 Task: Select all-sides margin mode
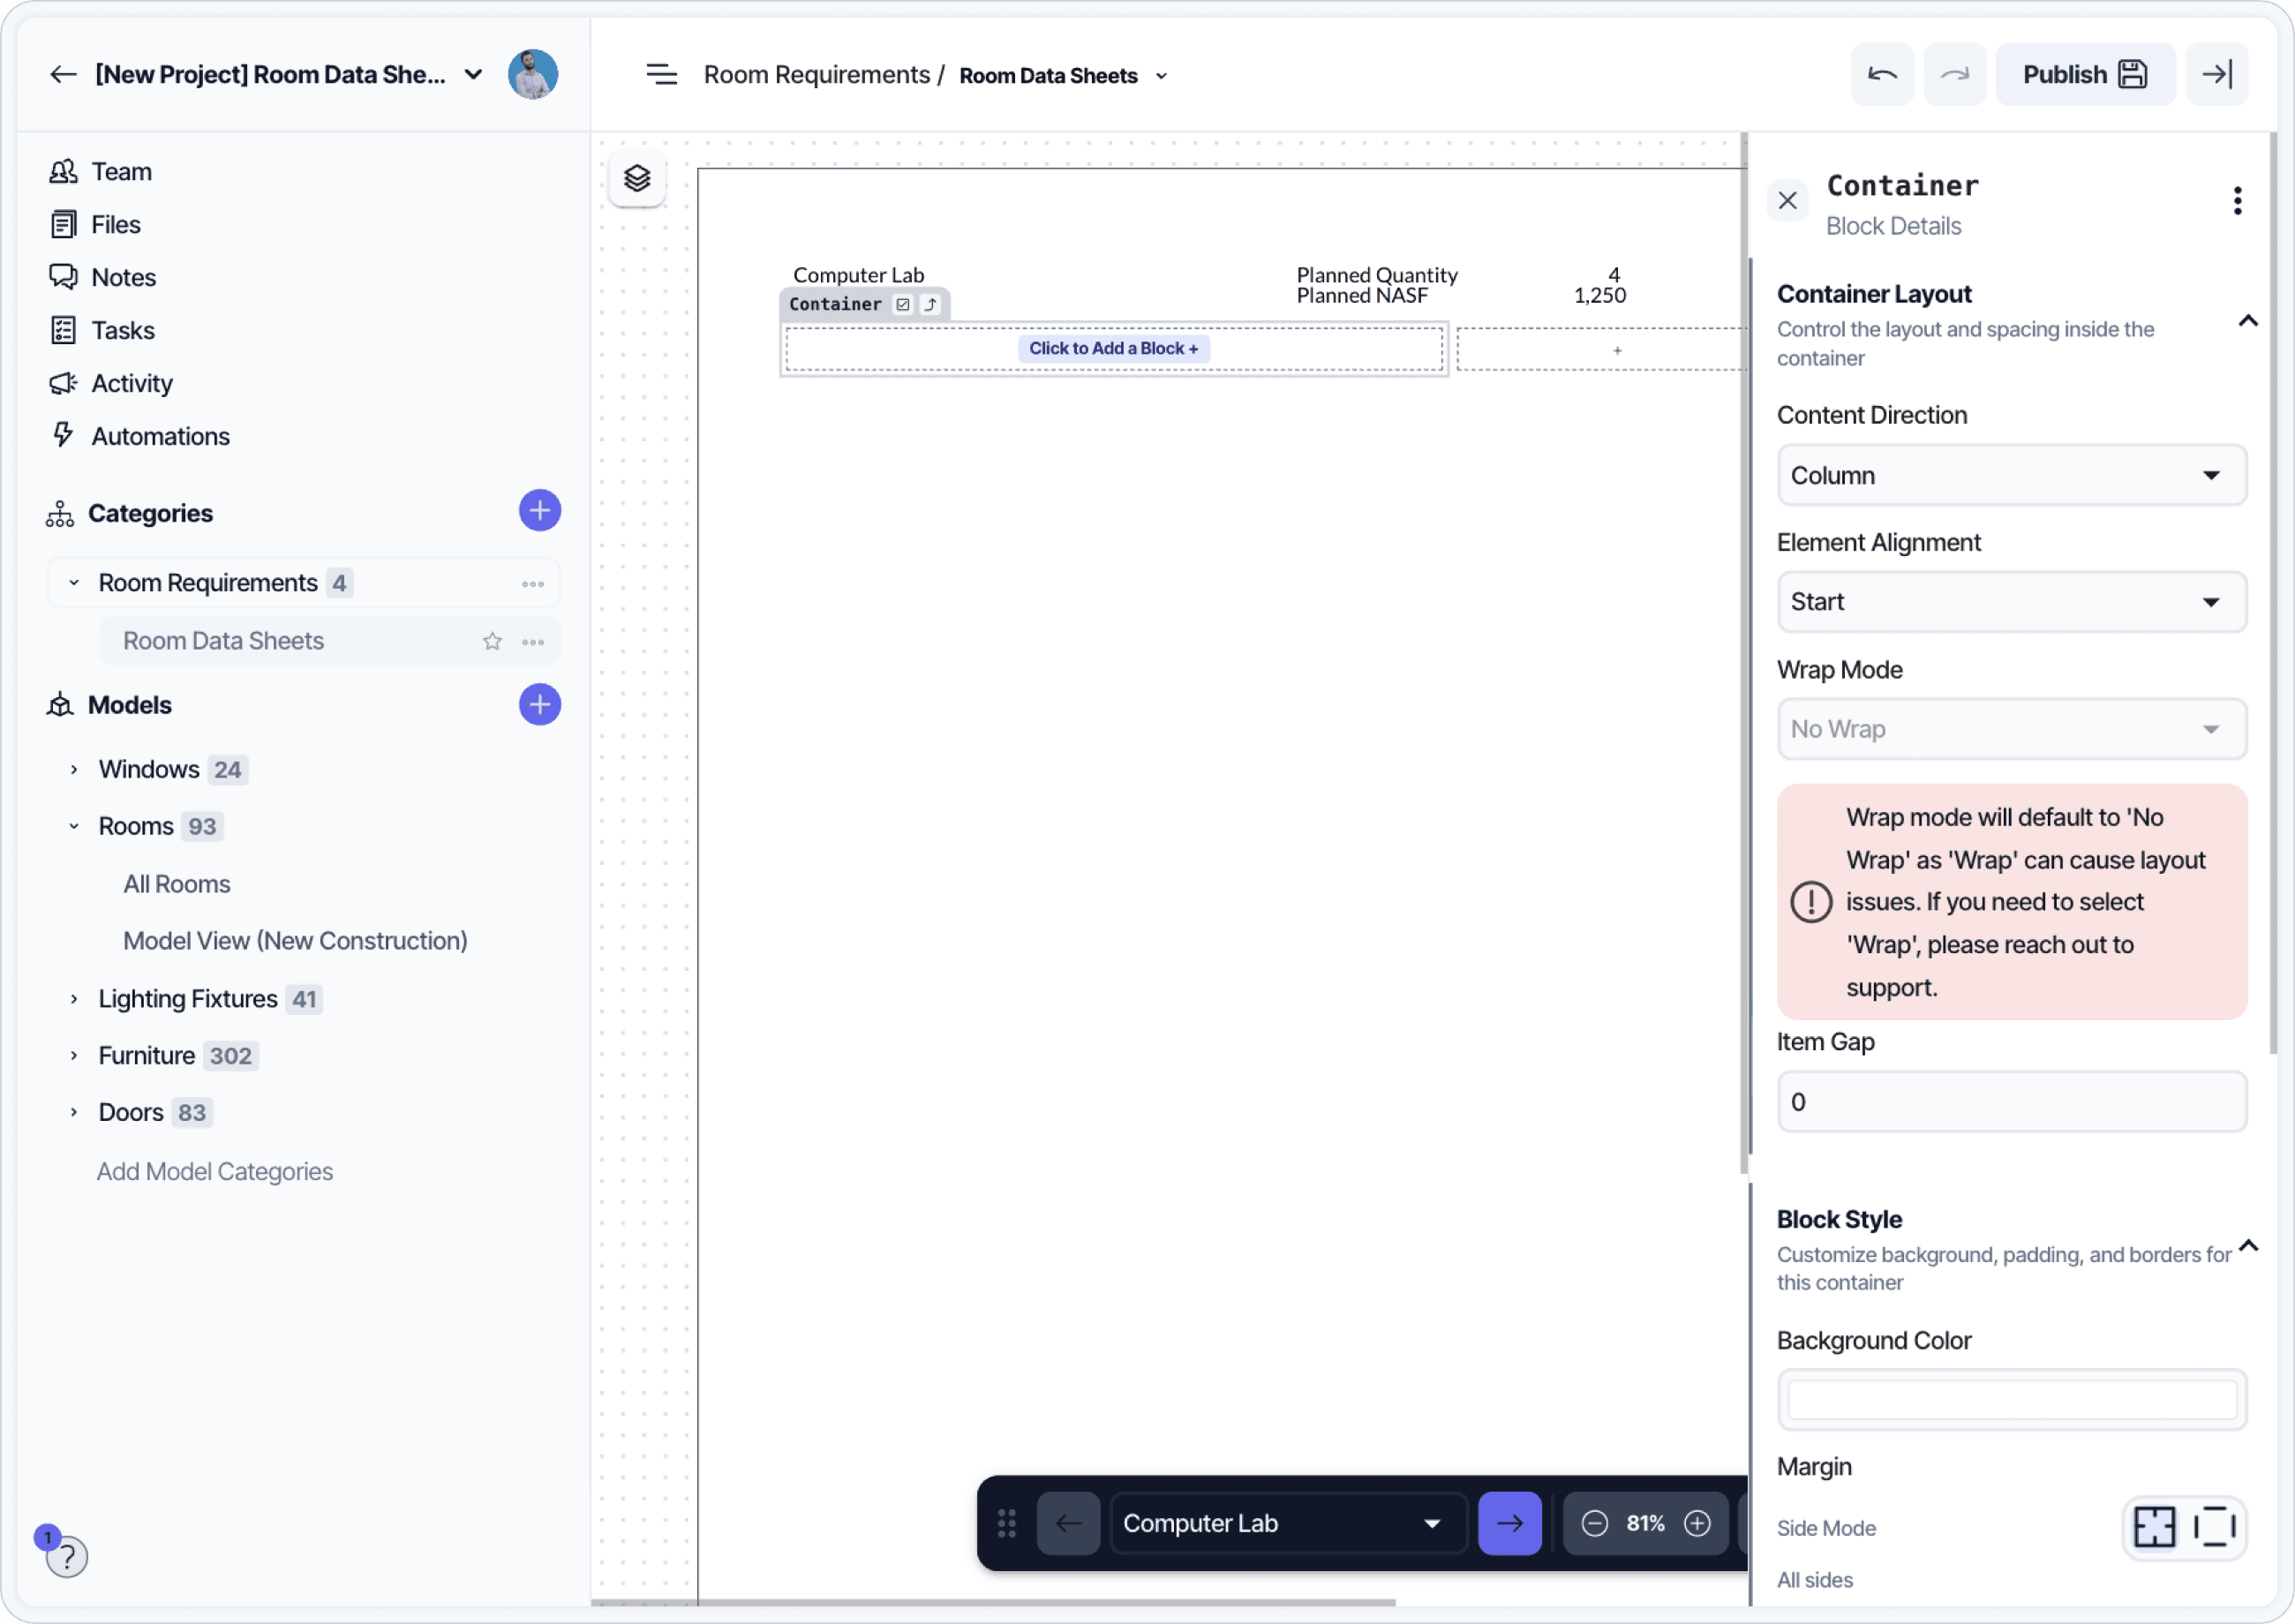coord(2154,1527)
